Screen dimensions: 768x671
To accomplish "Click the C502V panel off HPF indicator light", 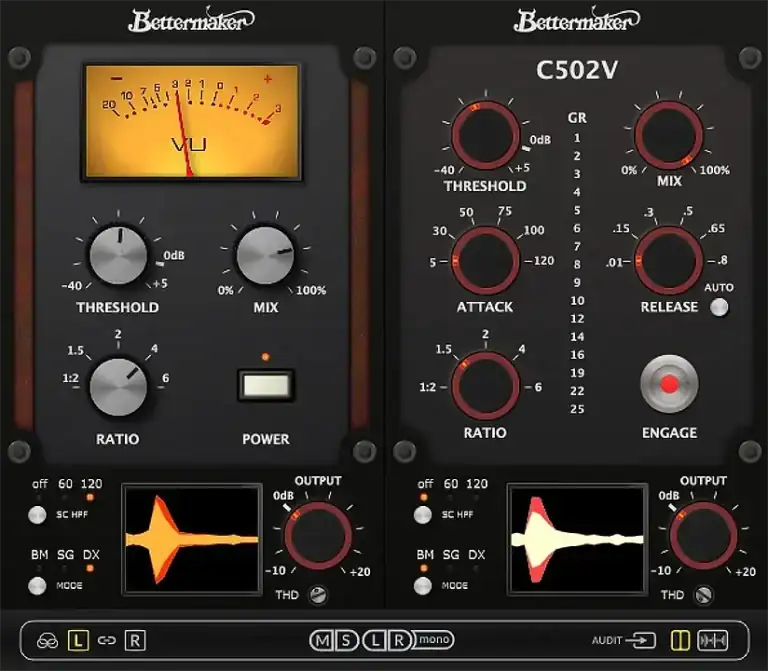I will pos(424,498).
